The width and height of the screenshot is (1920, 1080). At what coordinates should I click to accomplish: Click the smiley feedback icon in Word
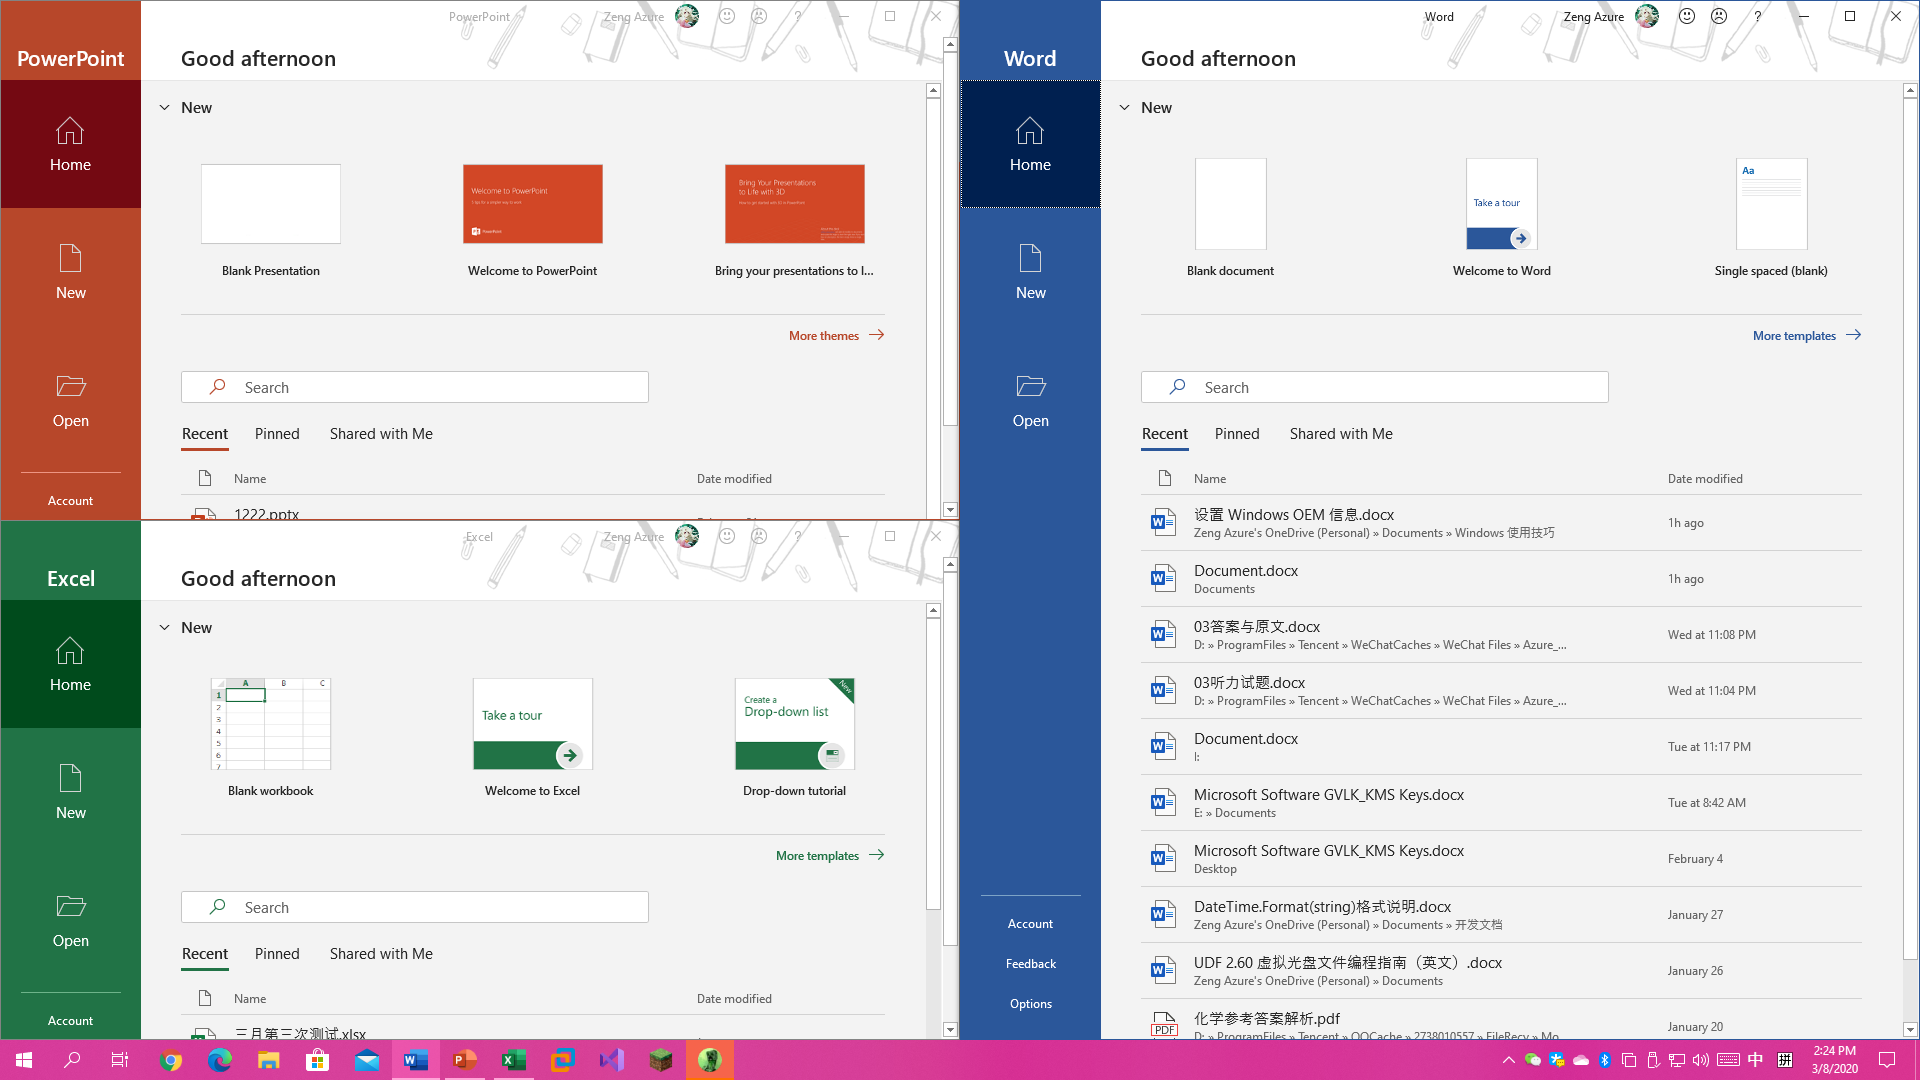(x=1687, y=16)
